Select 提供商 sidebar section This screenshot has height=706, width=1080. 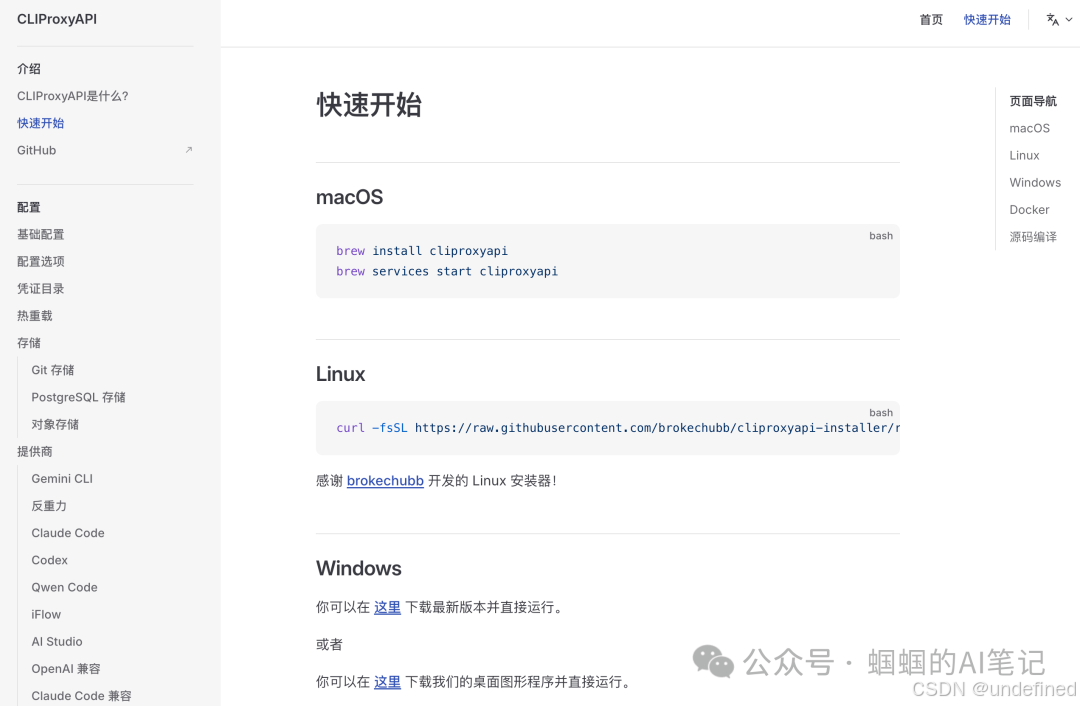[34, 451]
